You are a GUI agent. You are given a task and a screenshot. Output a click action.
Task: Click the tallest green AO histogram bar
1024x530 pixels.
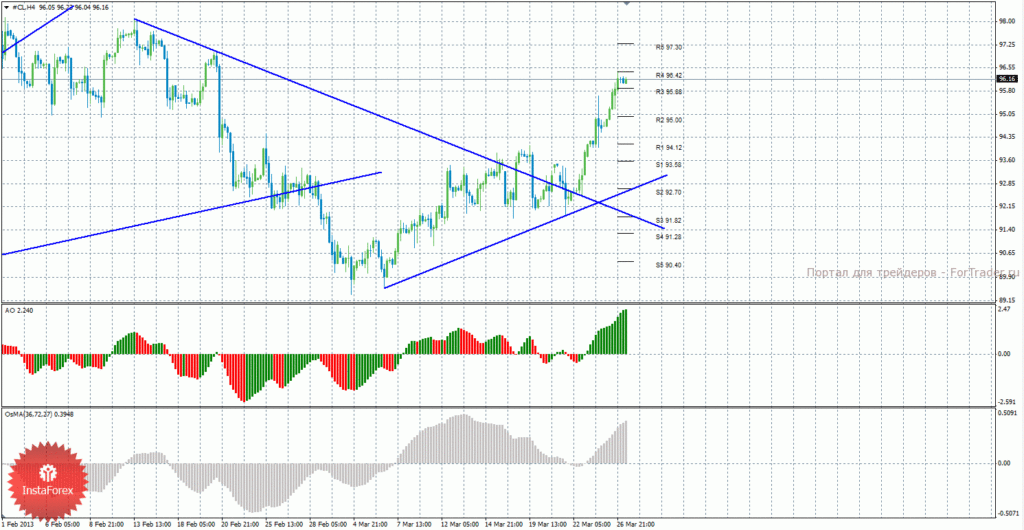[625, 332]
